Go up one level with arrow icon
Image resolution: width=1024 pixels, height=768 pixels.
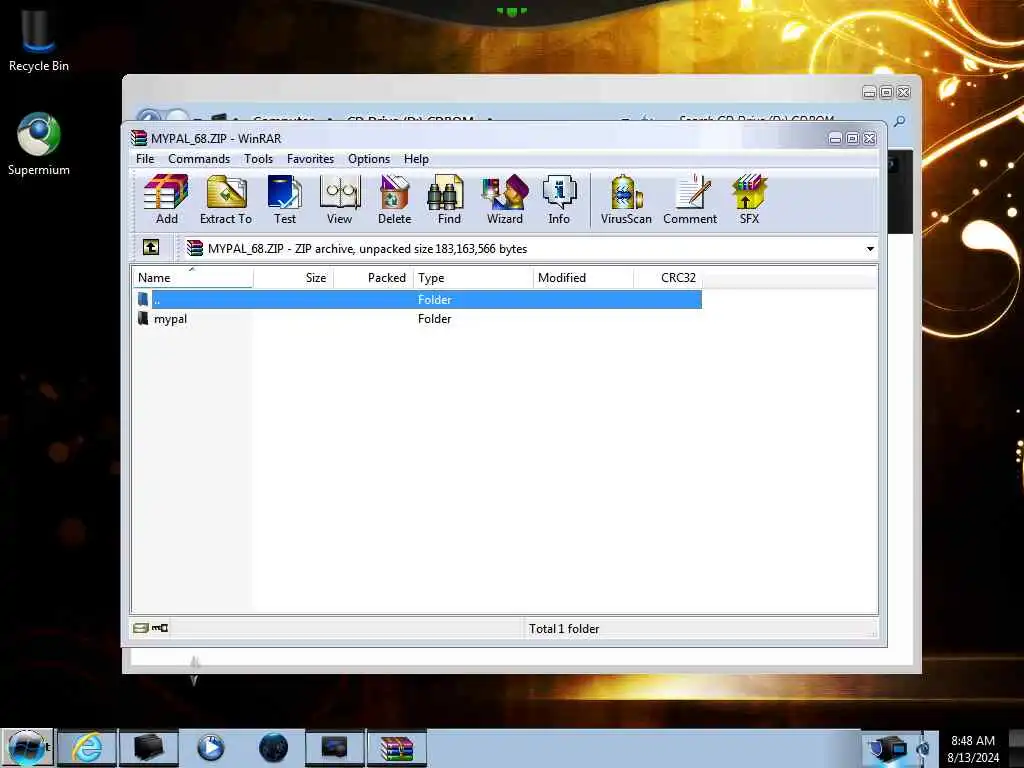pos(151,248)
